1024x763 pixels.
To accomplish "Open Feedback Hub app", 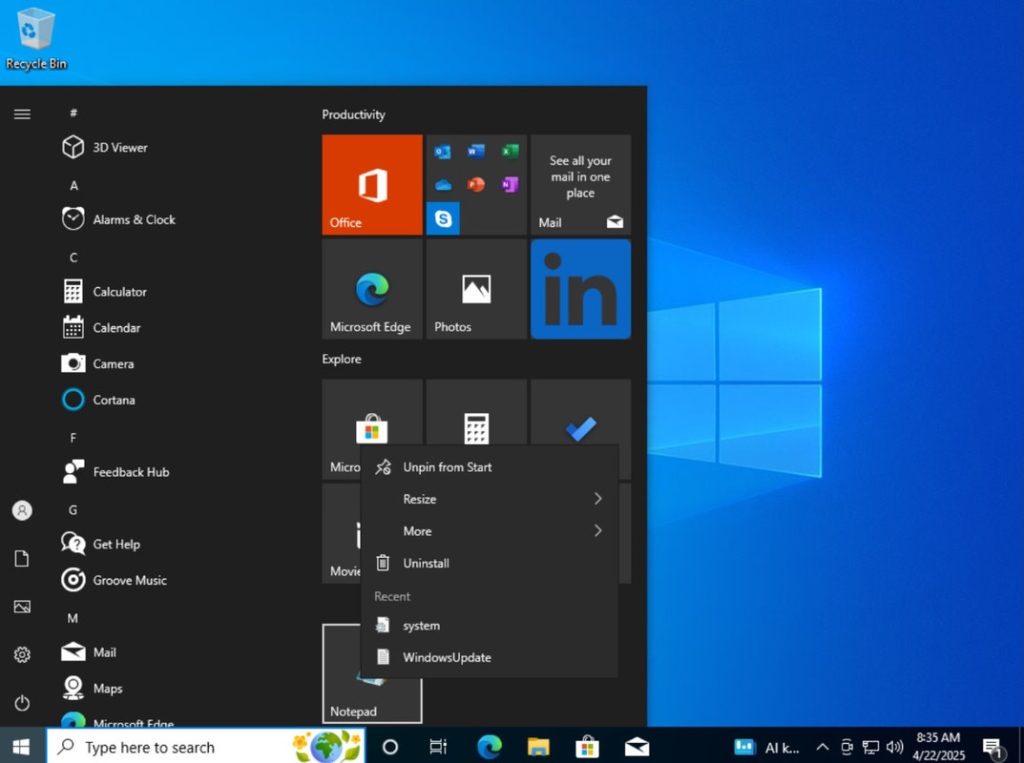I will pyautogui.click(x=131, y=472).
